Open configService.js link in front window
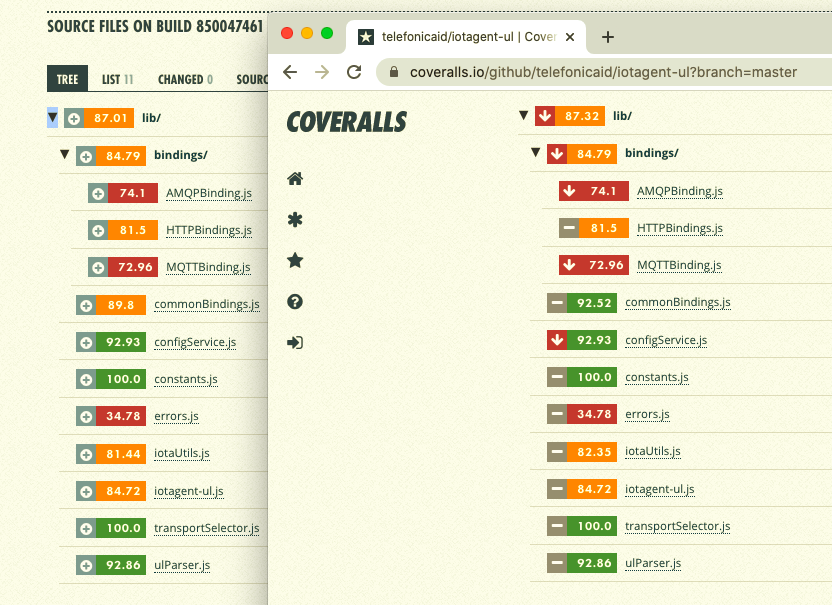This screenshot has width=832, height=605. [666, 340]
